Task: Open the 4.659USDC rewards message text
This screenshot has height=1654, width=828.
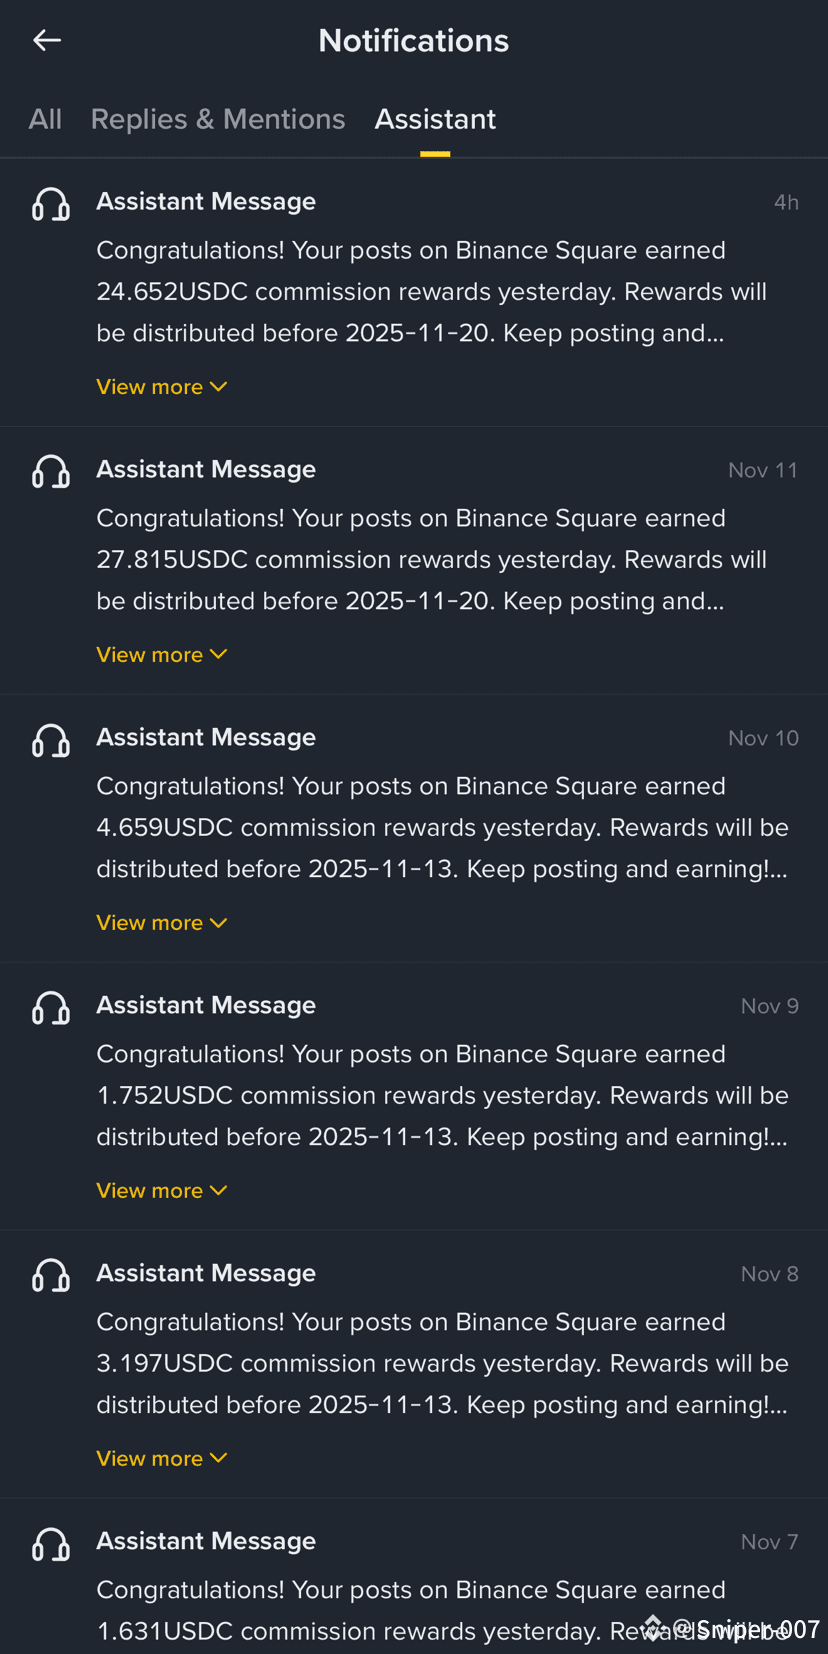Action: 440,828
